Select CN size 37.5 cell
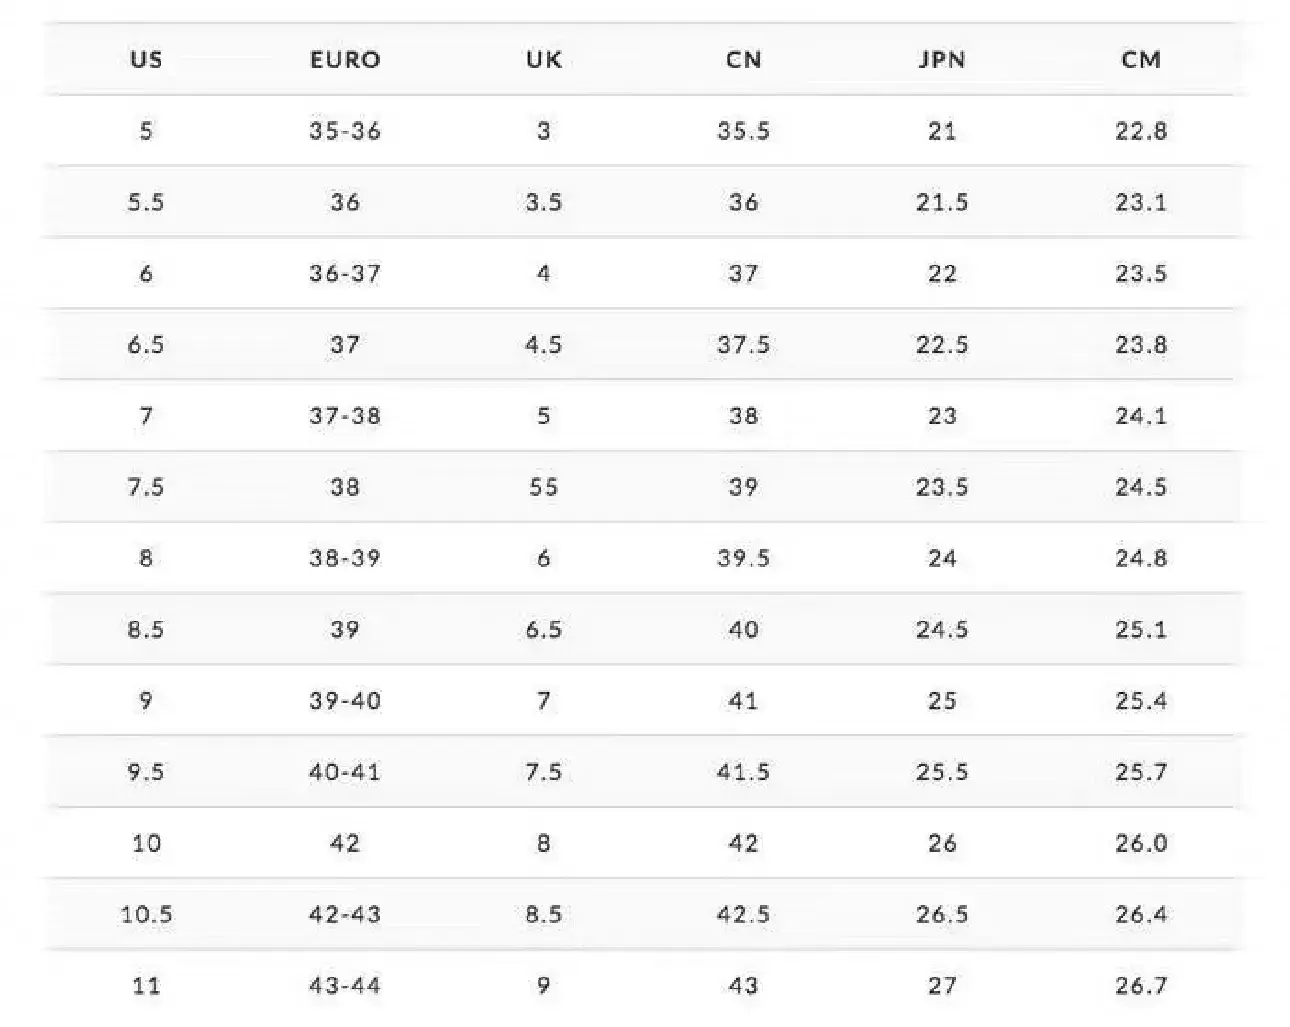 [x=743, y=345]
